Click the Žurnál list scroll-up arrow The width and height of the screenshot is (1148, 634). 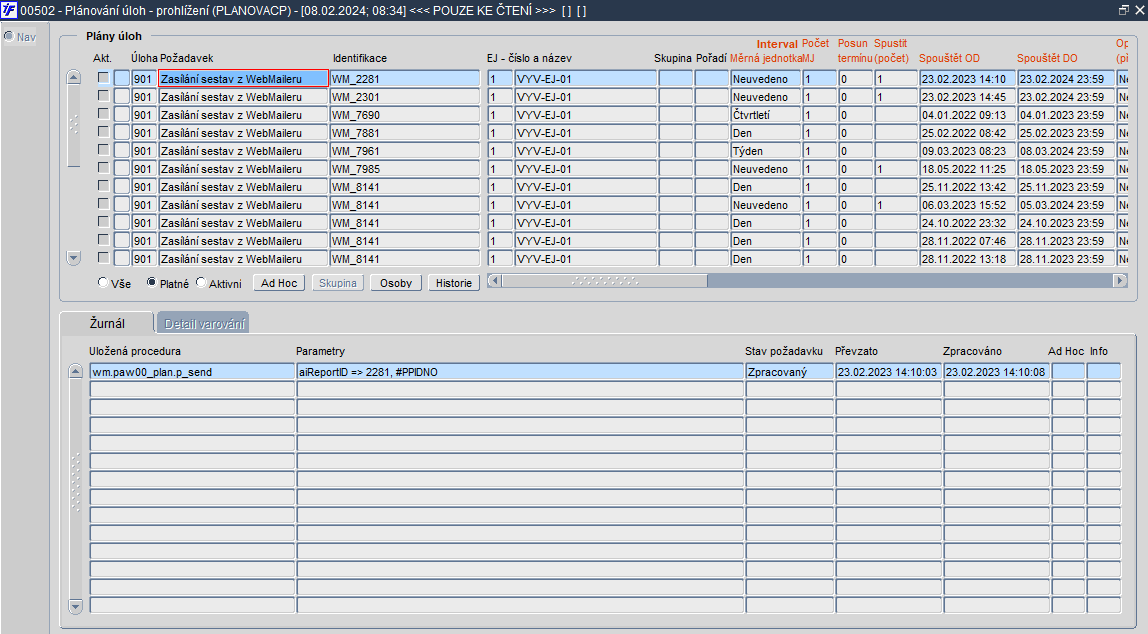pyautogui.click(x=75, y=371)
